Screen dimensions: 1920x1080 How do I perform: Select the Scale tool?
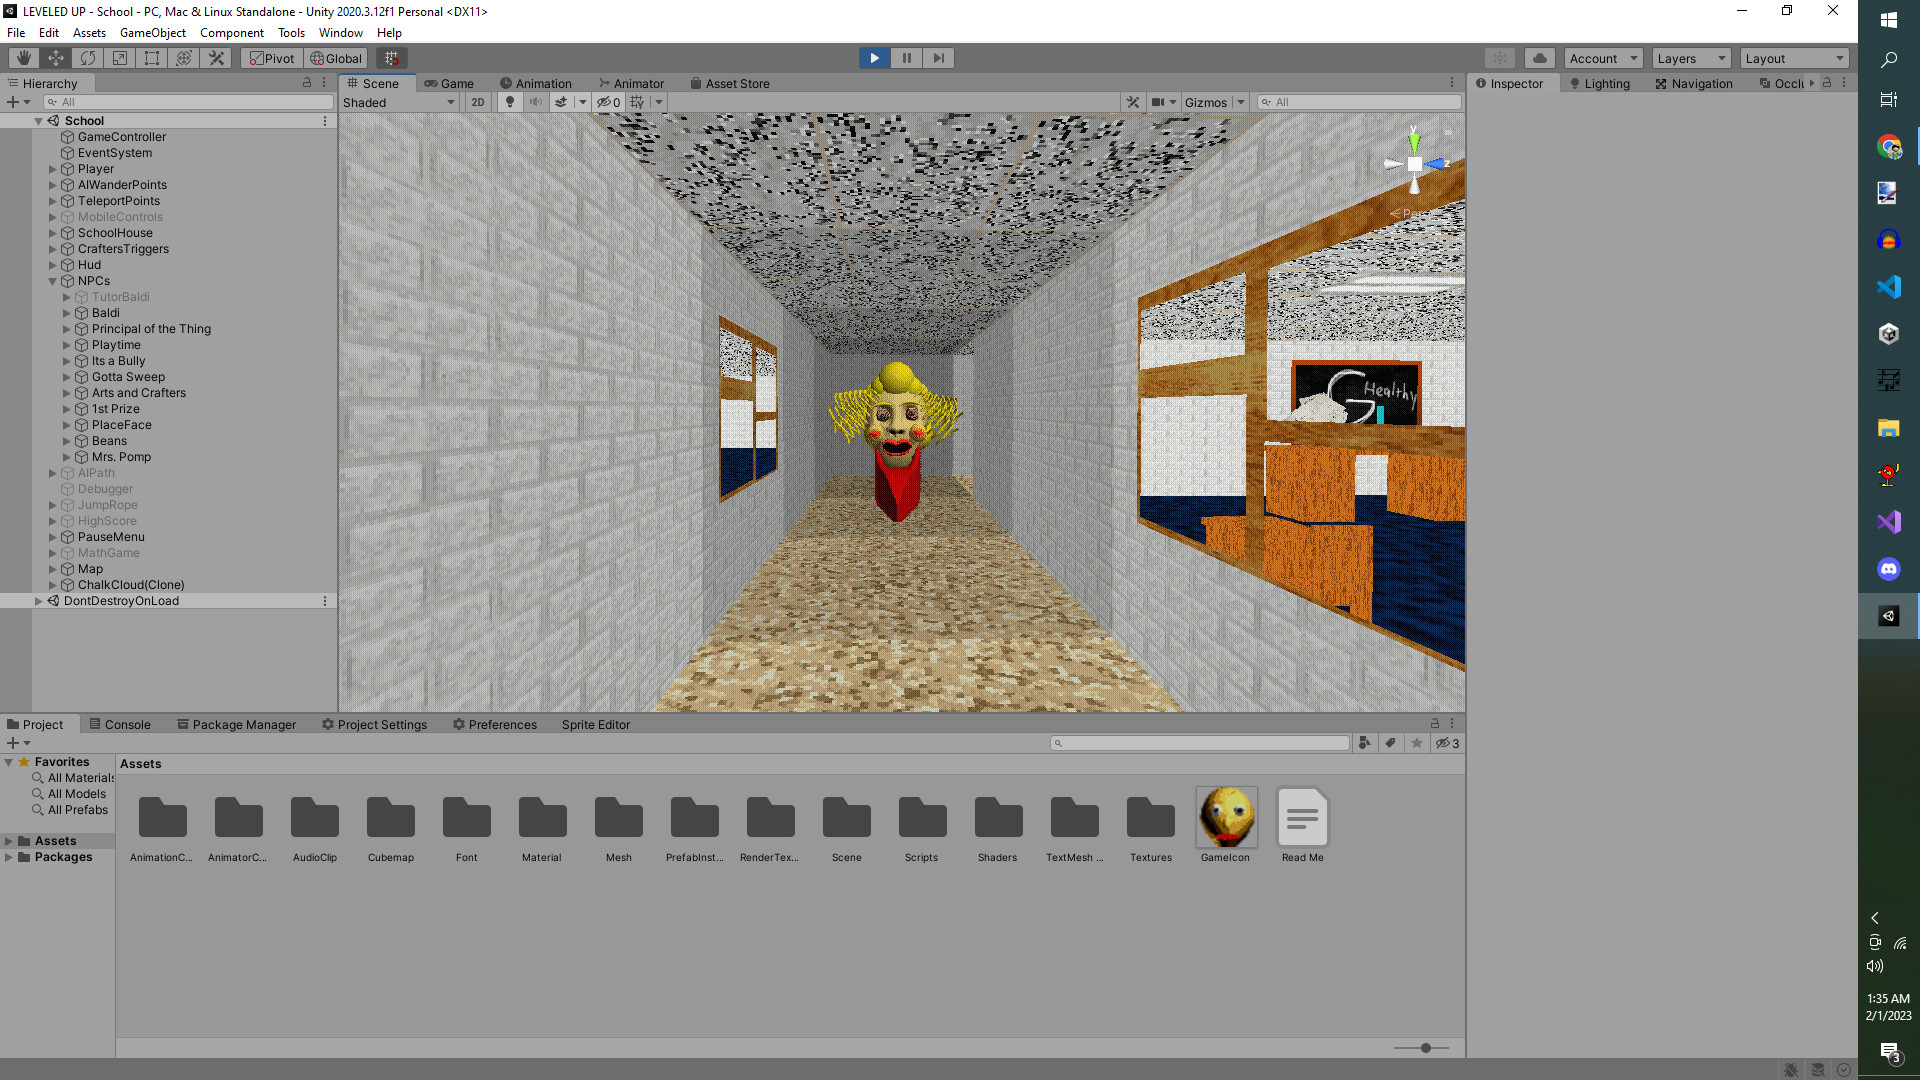119,57
